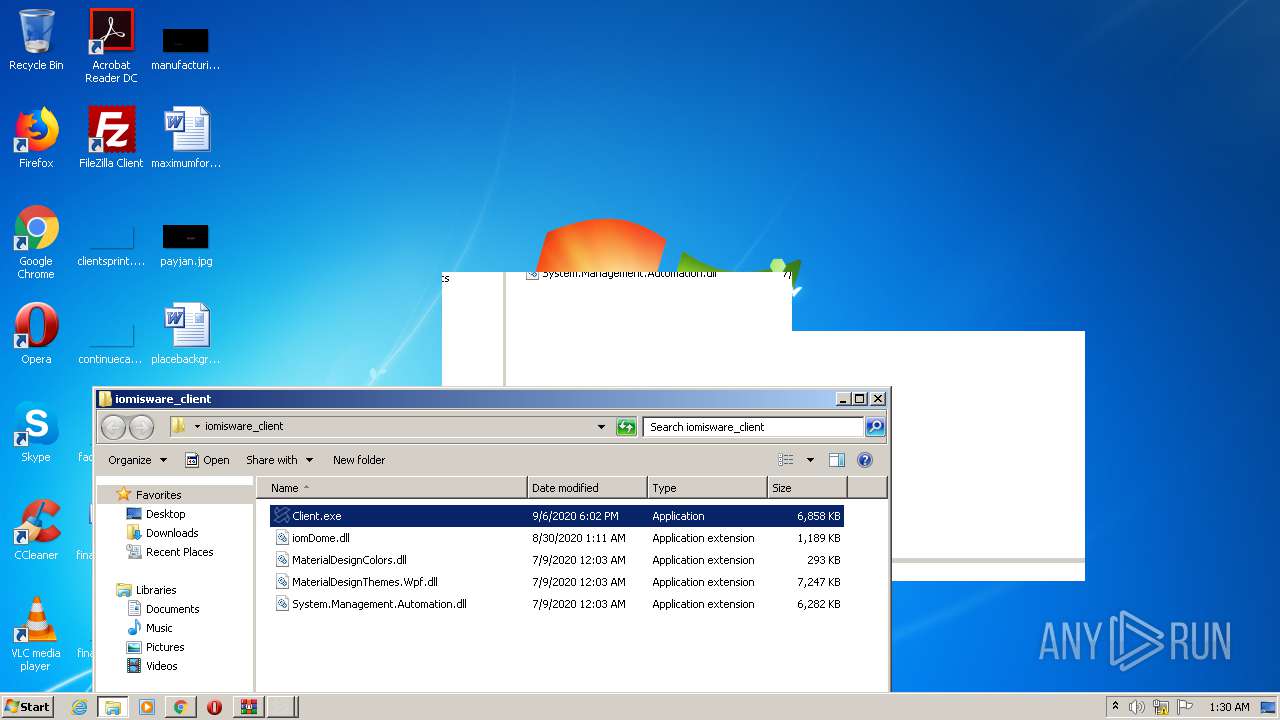Click the WinRAR taskbar button
The image size is (1280, 720).
[x=248, y=707]
